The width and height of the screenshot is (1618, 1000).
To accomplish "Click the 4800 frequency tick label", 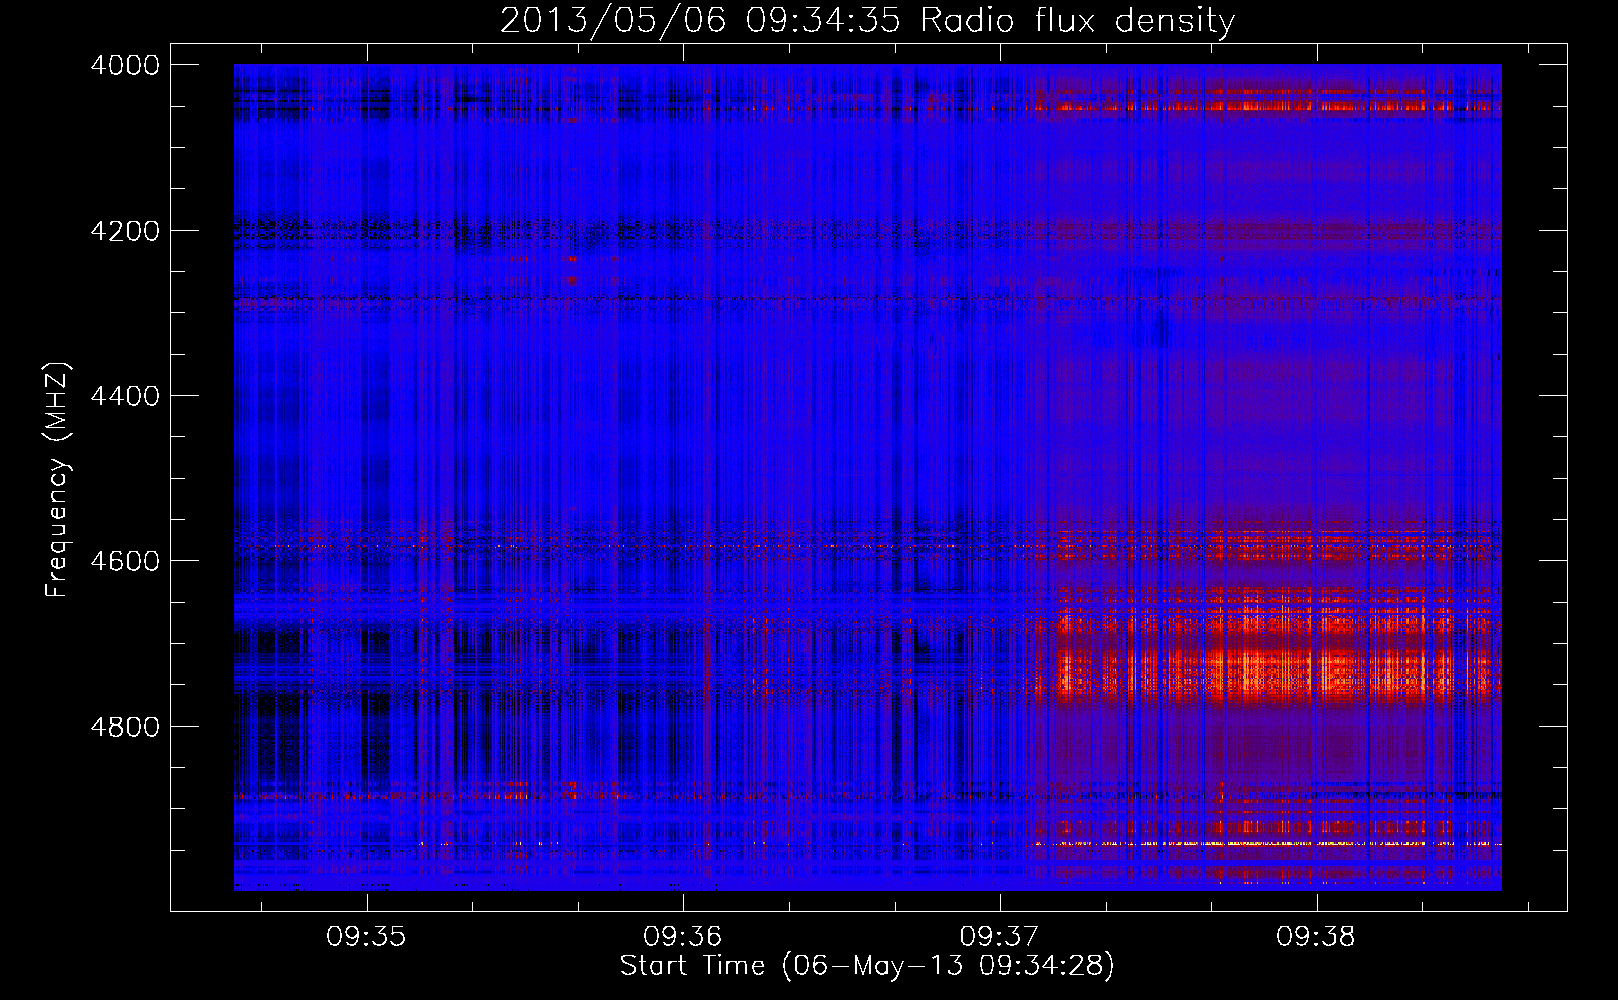I will [125, 727].
